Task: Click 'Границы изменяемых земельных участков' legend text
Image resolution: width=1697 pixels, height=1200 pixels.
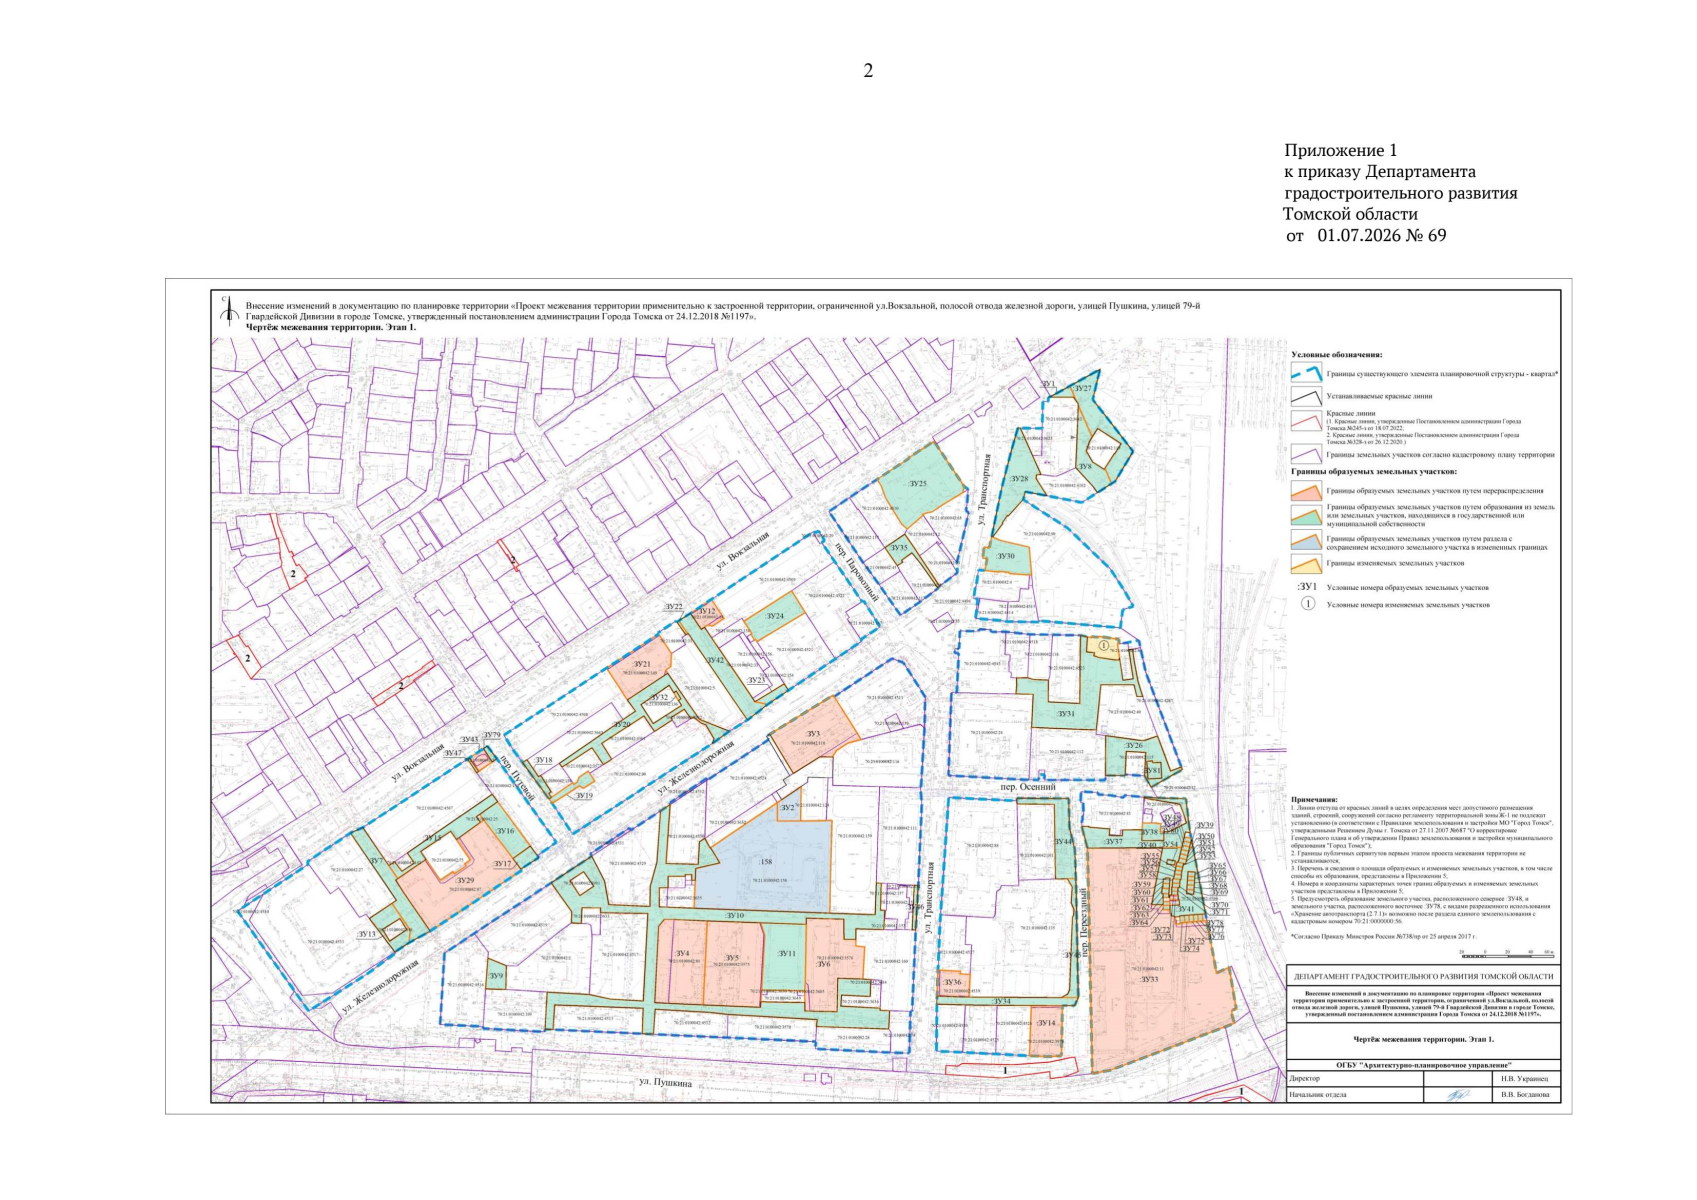Action: tap(1395, 563)
